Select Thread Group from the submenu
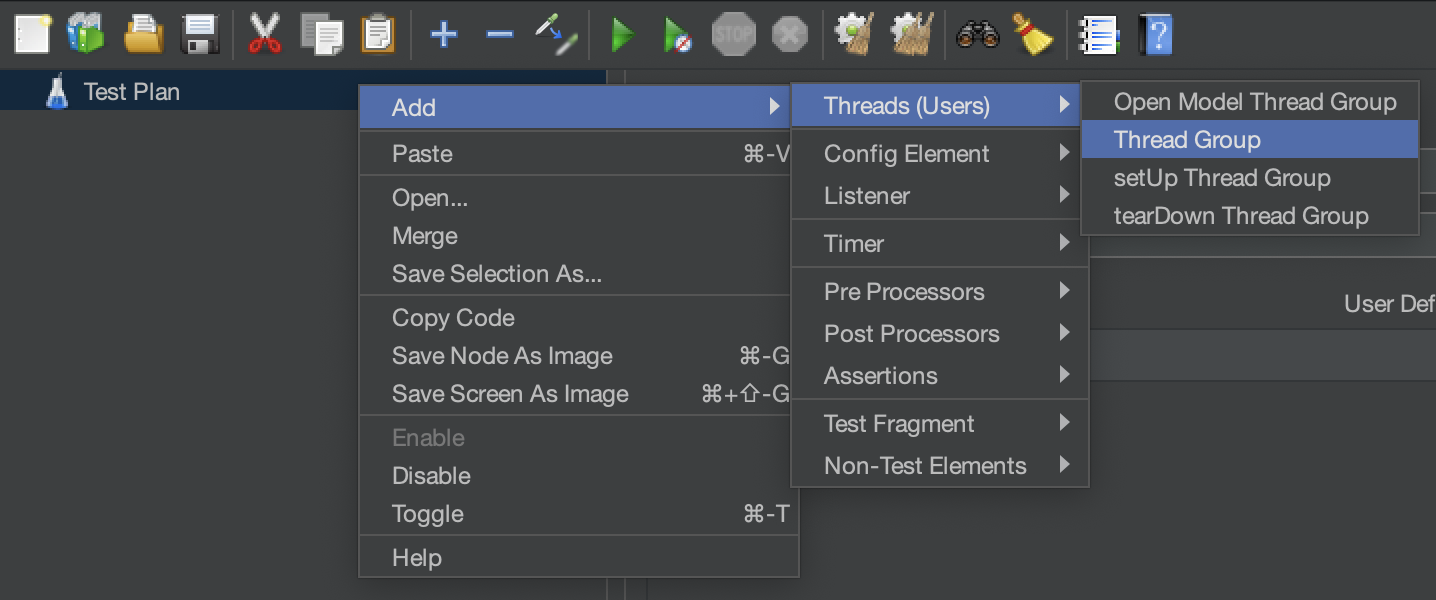The height and width of the screenshot is (600, 1436). click(1187, 140)
